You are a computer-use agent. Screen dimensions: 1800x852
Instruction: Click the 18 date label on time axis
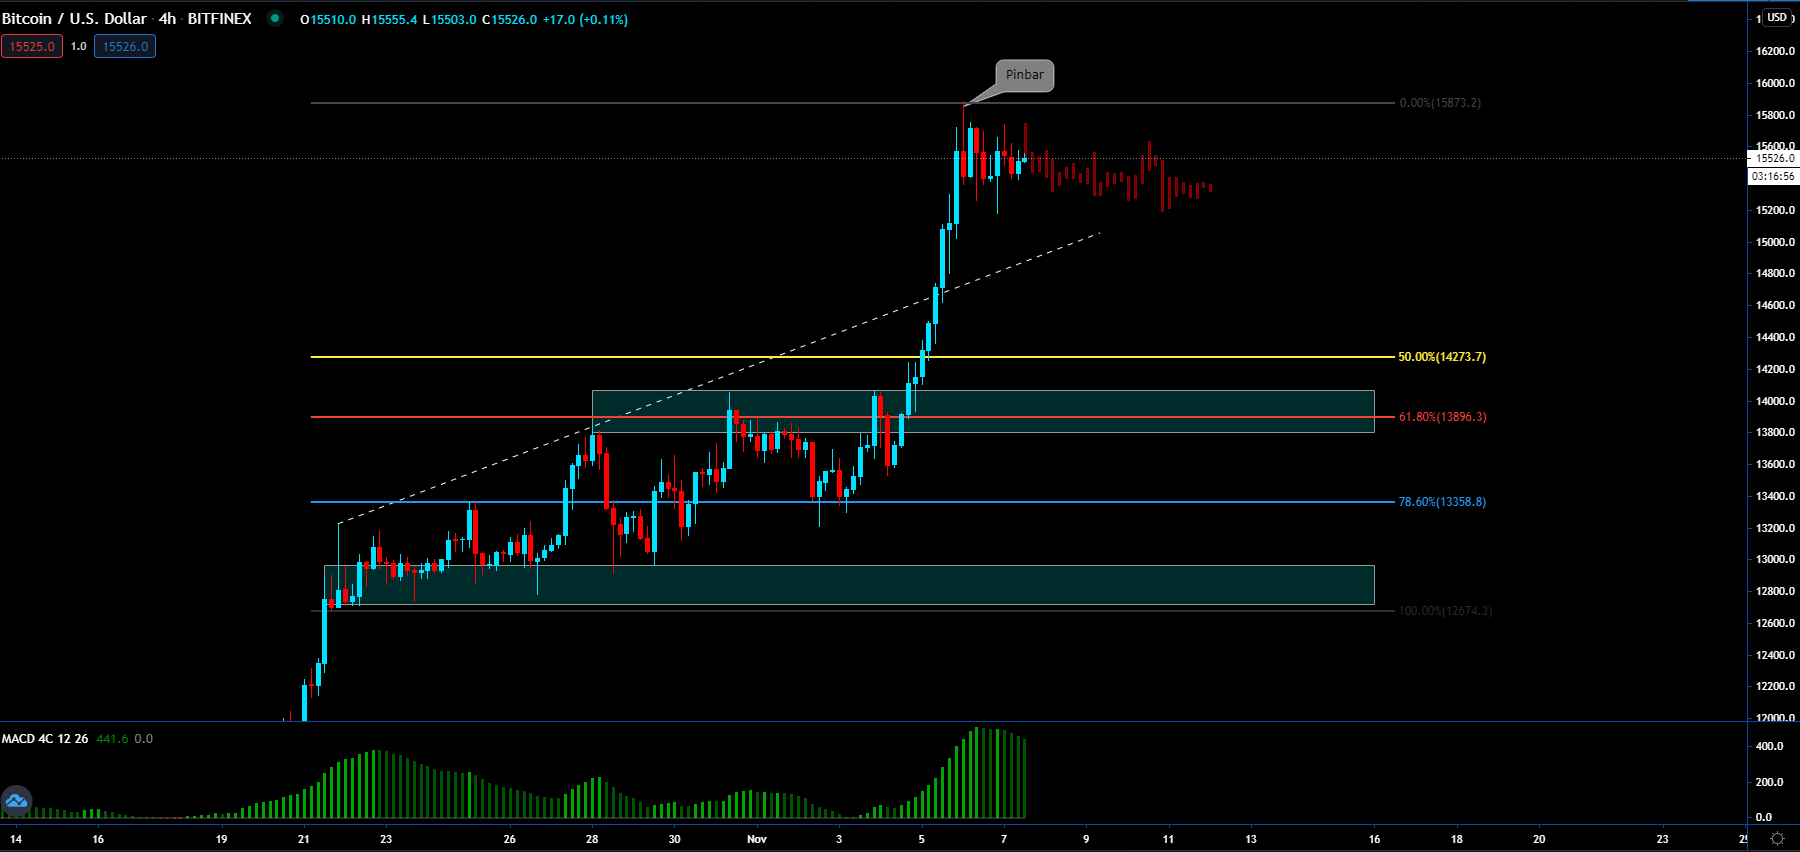point(1457,839)
